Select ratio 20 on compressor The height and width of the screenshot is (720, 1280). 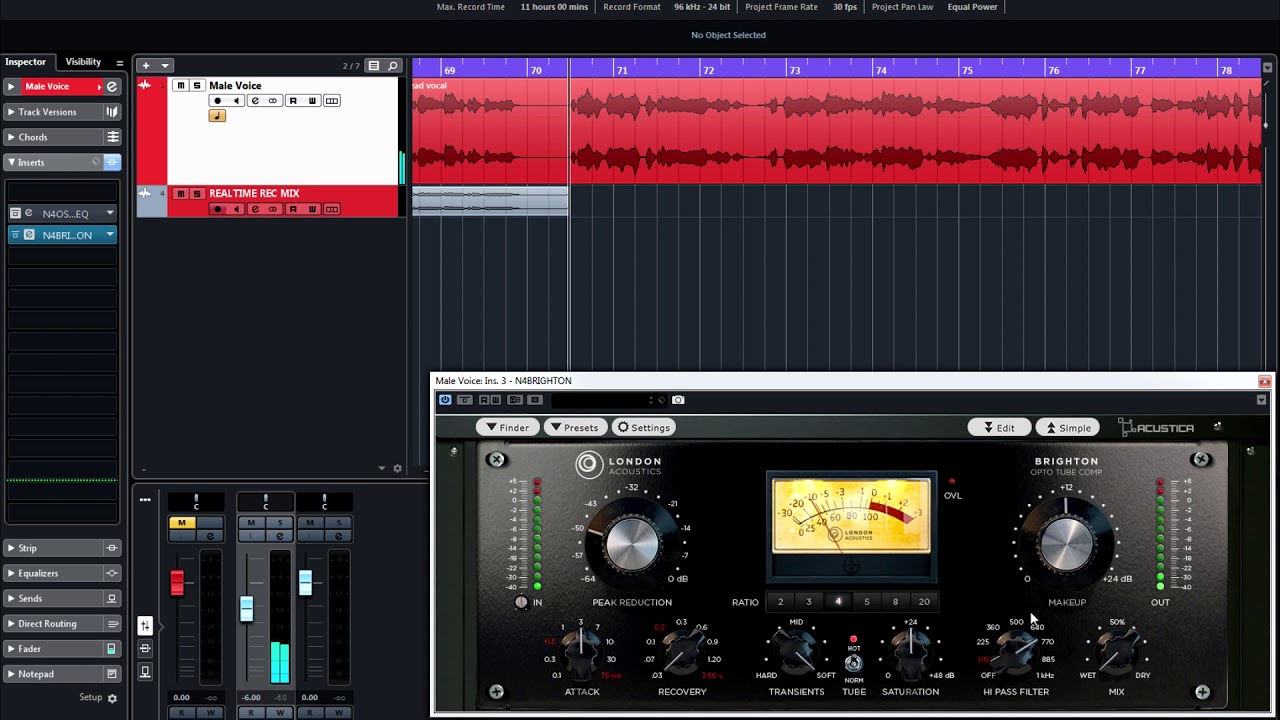click(924, 602)
